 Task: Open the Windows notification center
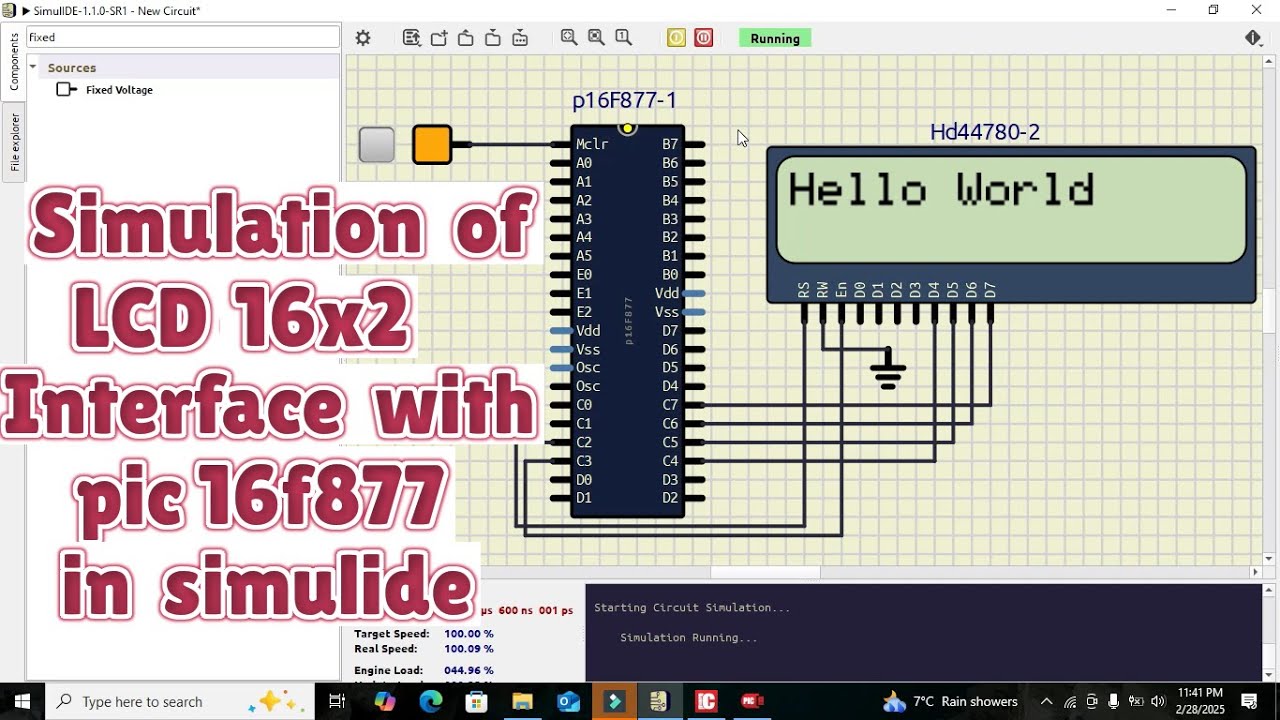coord(1250,701)
